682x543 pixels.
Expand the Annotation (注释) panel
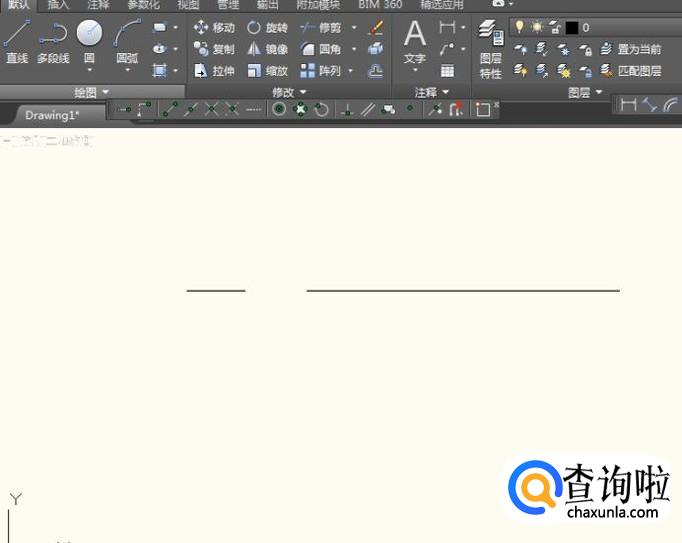click(431, 92)
